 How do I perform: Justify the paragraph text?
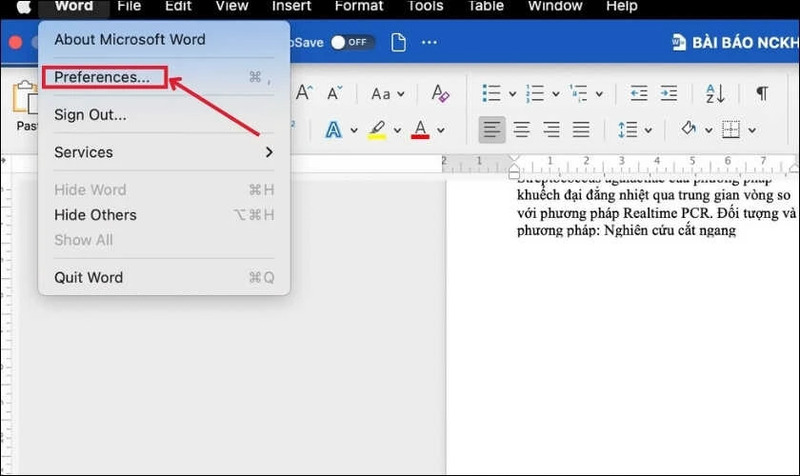[581, 129]
